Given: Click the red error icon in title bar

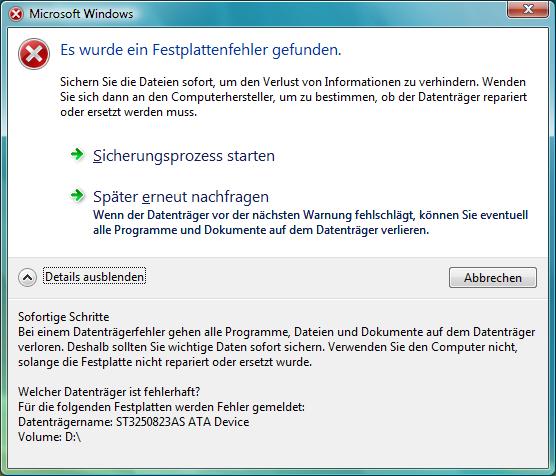Looking at the screenshot, I should tap(16, 14).
